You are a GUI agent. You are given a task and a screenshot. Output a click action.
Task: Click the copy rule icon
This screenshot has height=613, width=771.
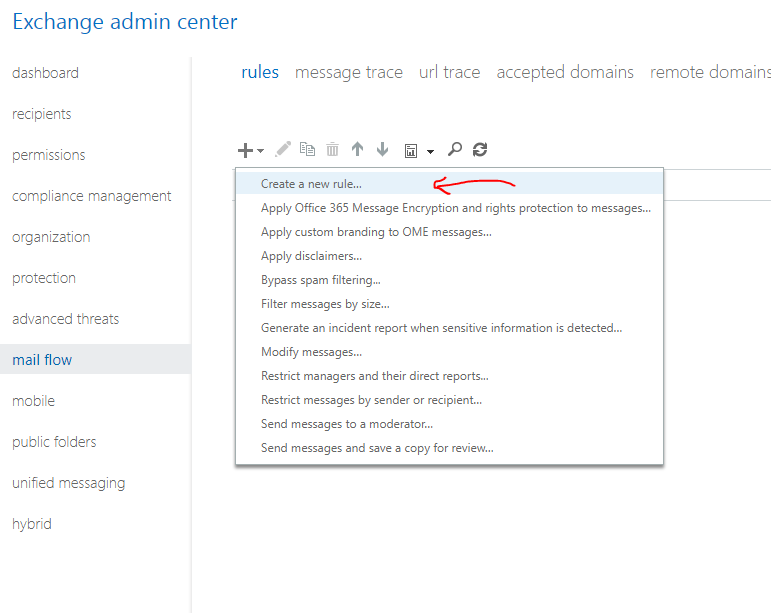tap(307, 149)
